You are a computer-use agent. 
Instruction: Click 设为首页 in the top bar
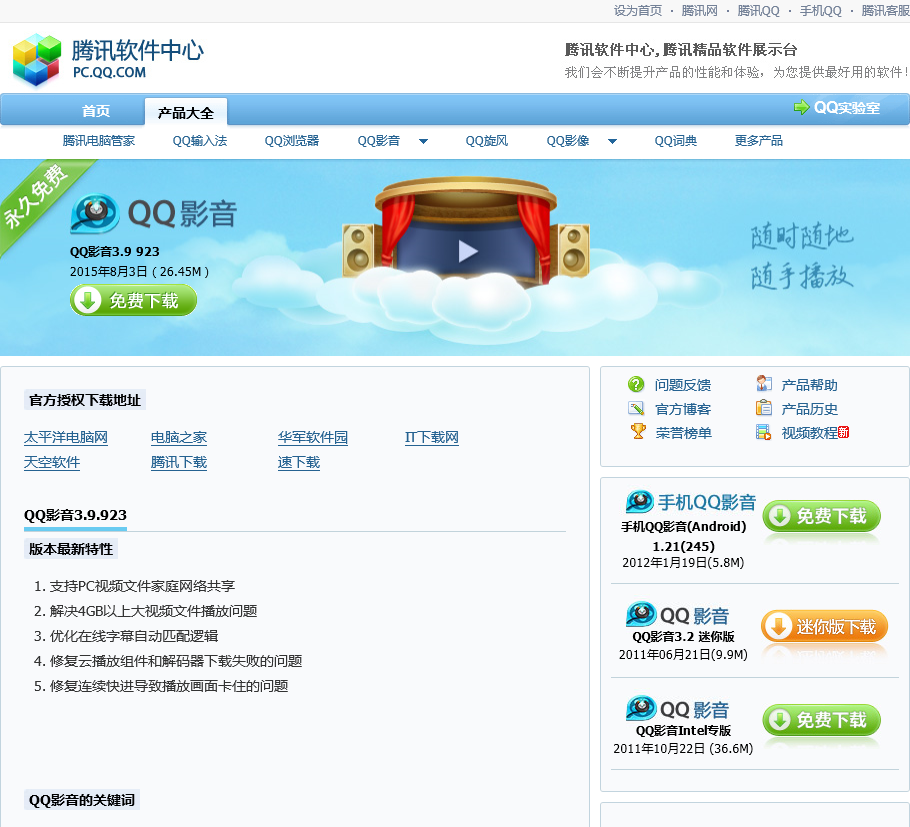(638, 10)
